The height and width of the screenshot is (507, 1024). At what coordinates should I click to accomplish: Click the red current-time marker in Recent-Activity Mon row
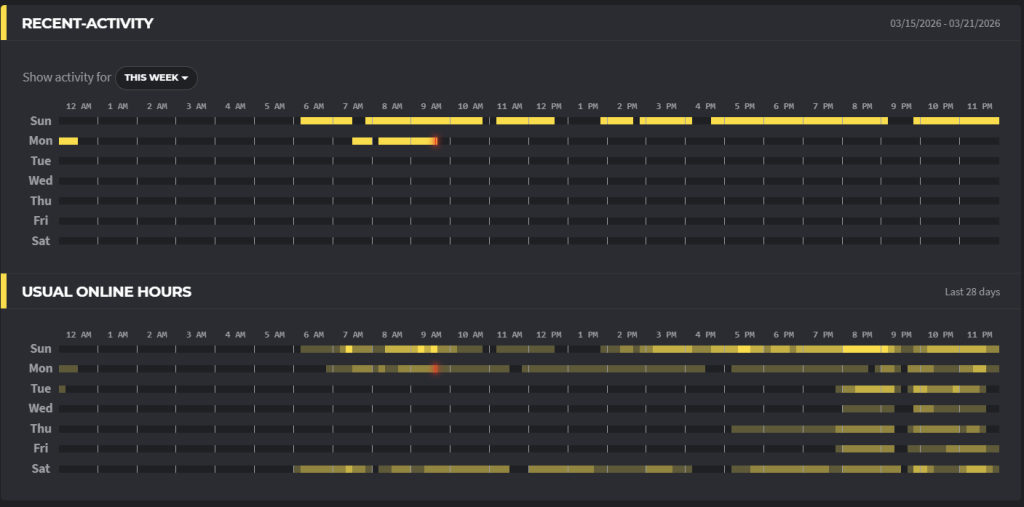click(435, 141)
